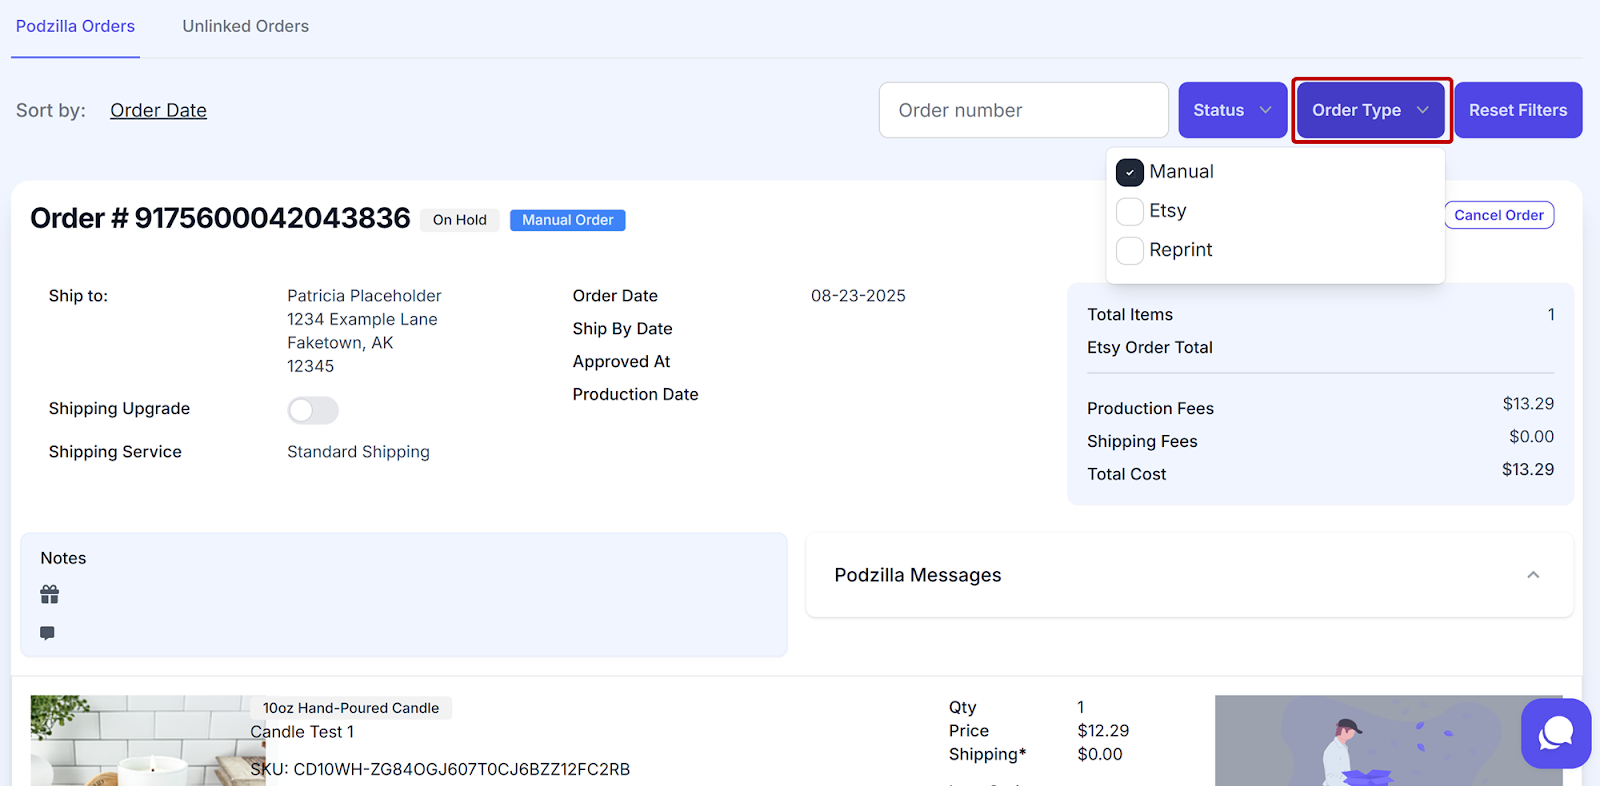Open the Status filter dropdown
Screen dimensions: 1600x786
(x=1232, y=110)
